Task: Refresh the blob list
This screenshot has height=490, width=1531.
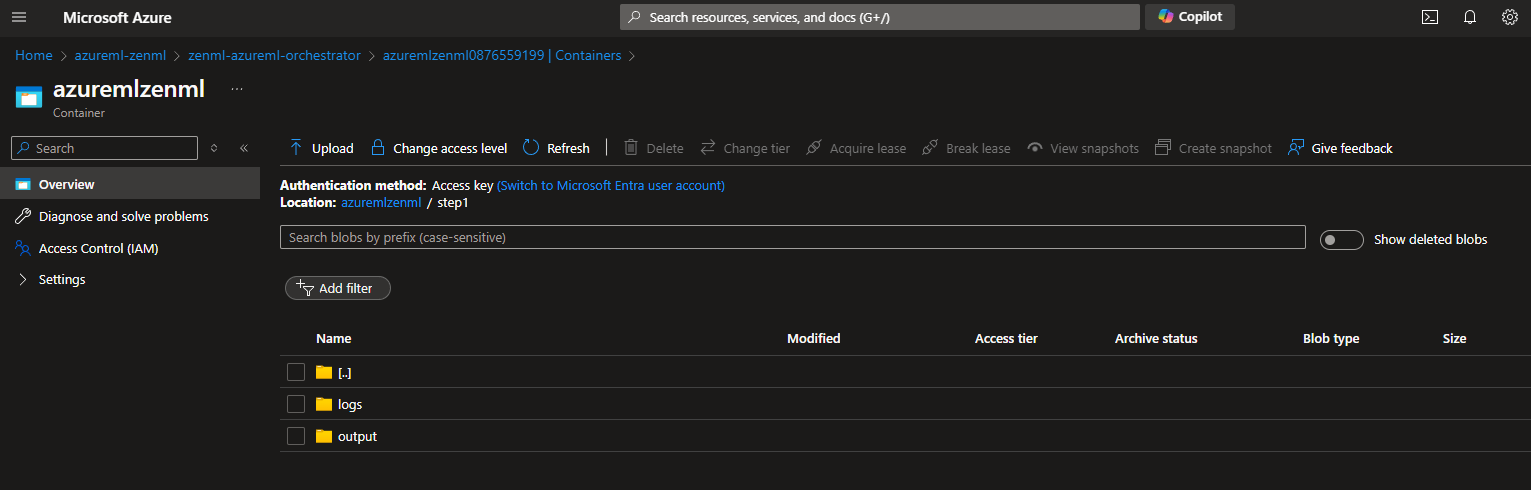Action: (557, 148)
